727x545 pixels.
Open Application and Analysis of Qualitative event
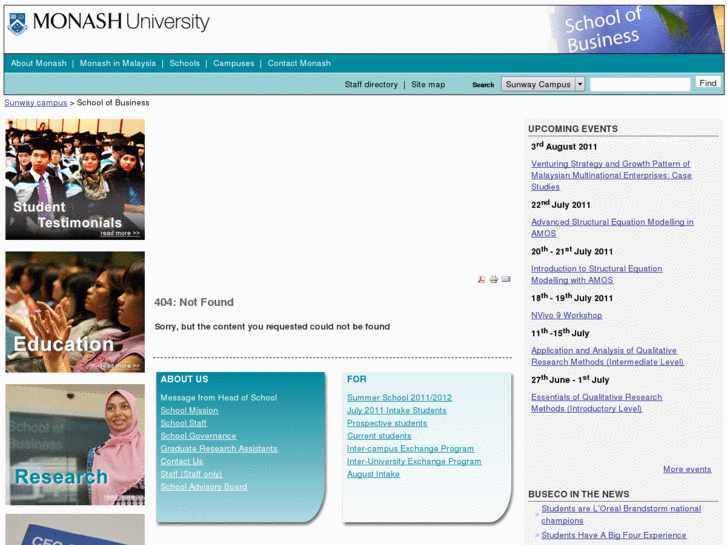607,356
